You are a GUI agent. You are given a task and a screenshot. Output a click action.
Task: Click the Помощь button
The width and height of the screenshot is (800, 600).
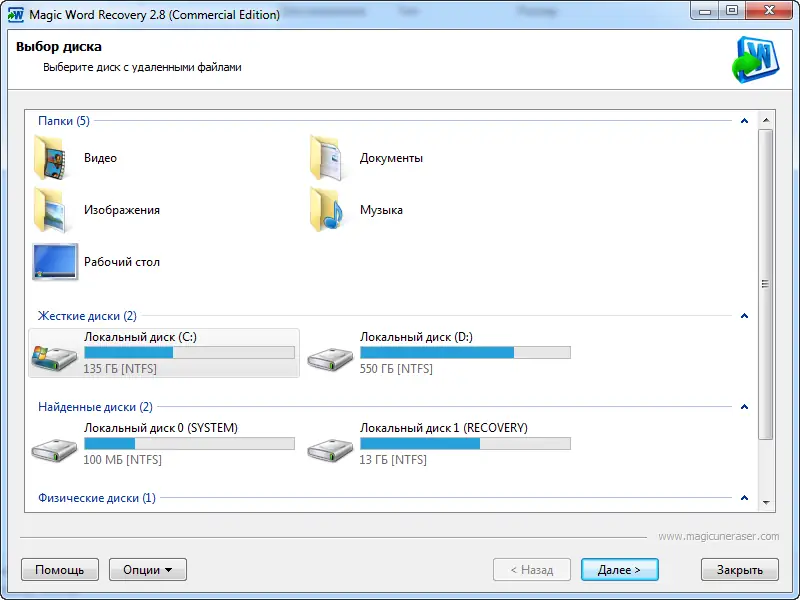coord(60,569)
